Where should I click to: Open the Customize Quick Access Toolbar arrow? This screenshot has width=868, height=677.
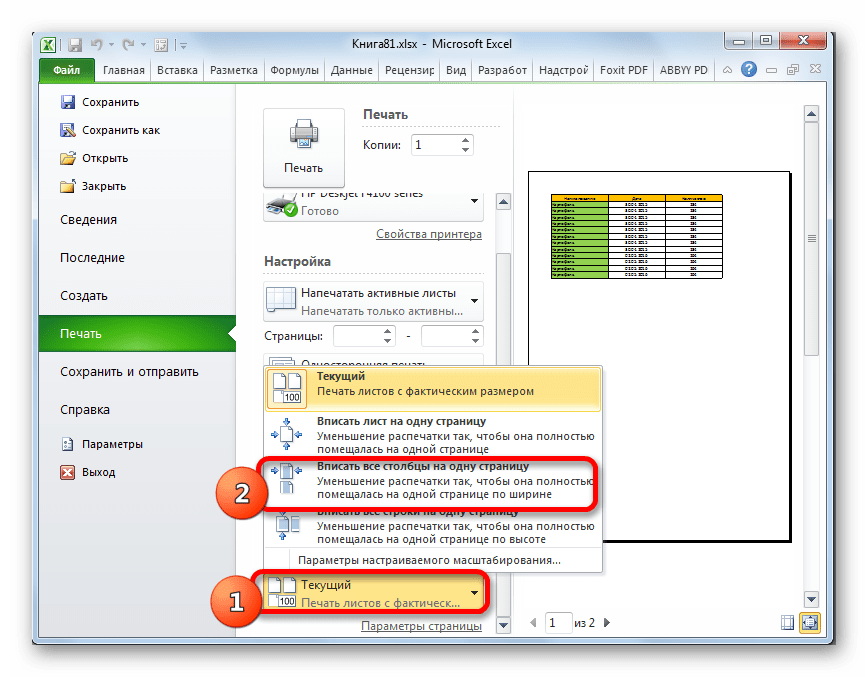(x=183, y=45)
